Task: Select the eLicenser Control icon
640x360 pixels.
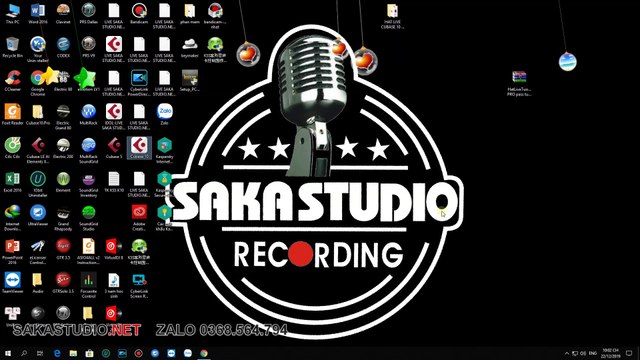Action: [38, 252]
